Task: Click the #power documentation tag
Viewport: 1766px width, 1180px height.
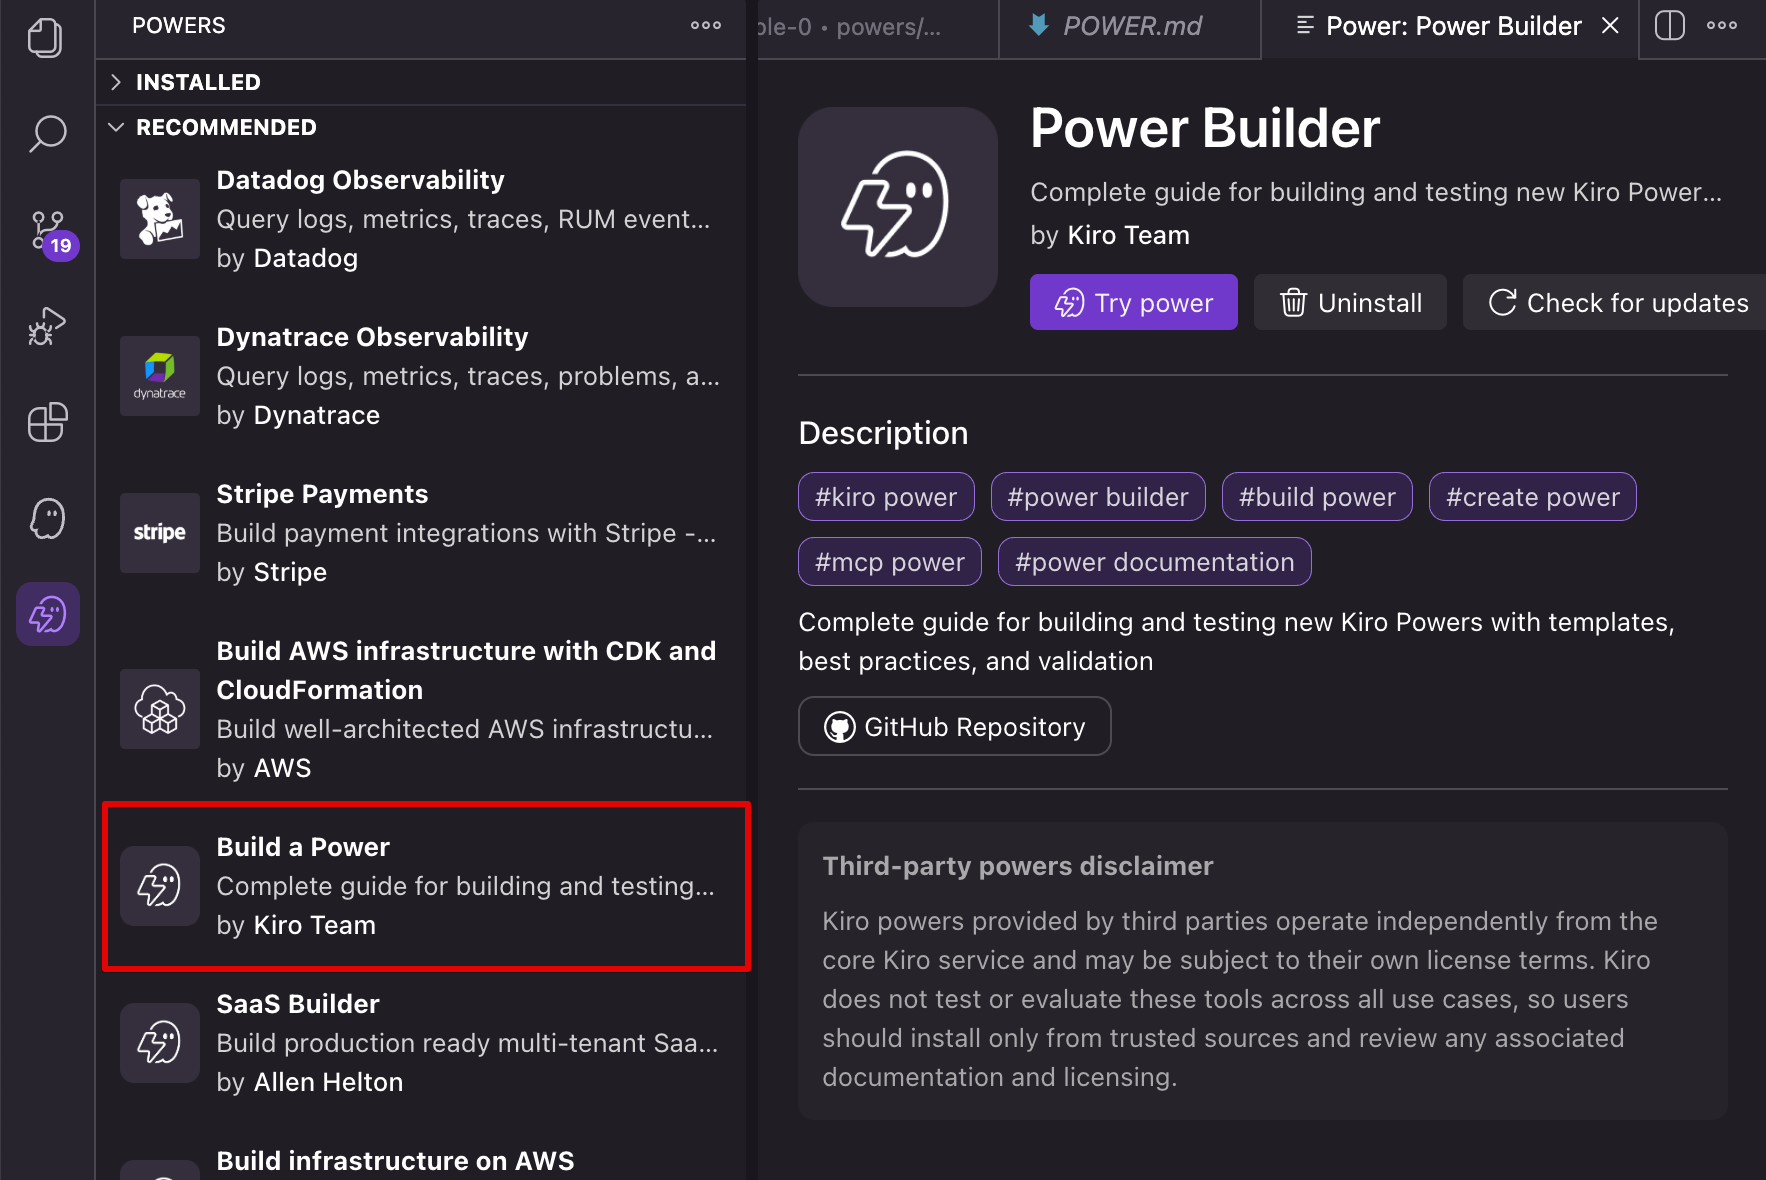Action: coord(1155,562)
